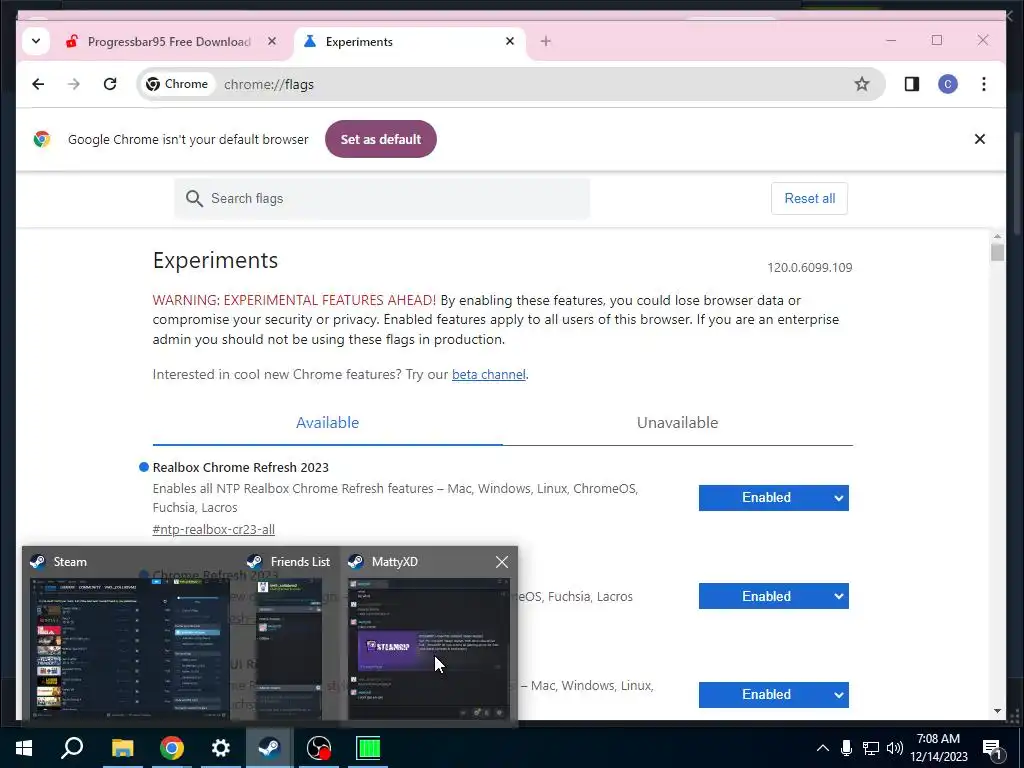The width and height of the screenshot is (1024, 768).
Task: Reload the chrome://flags page
Action: pos(110,84)
